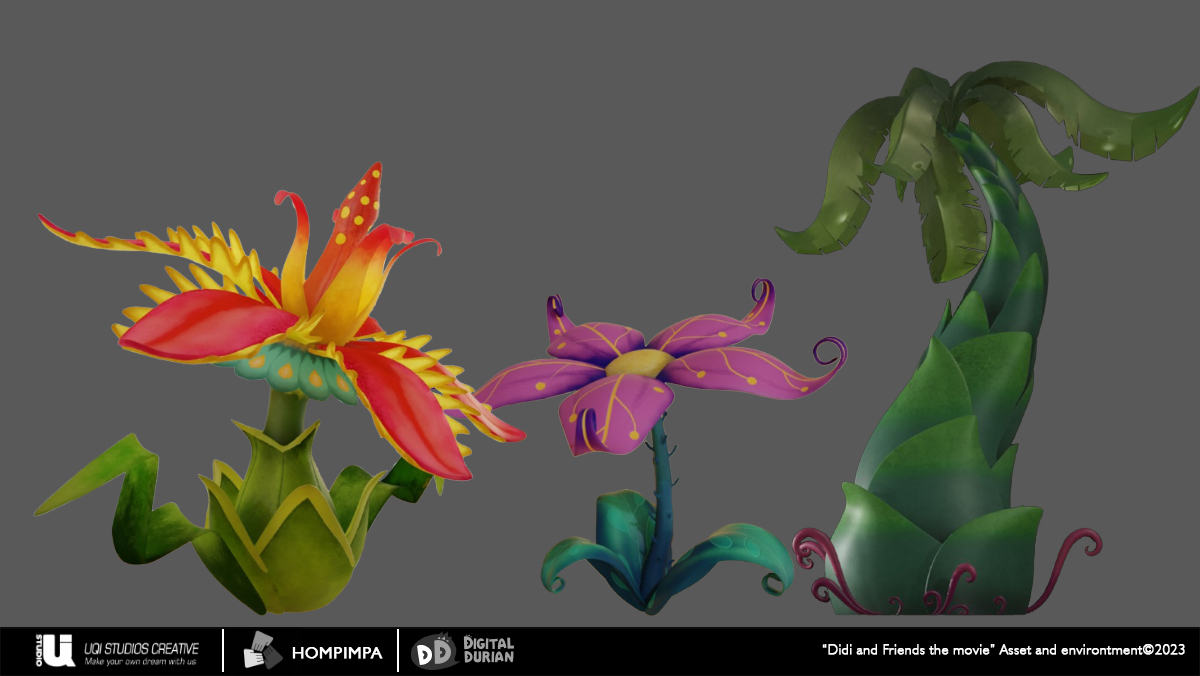Click the UQI Studio logo icon

[x=55, y=650]
